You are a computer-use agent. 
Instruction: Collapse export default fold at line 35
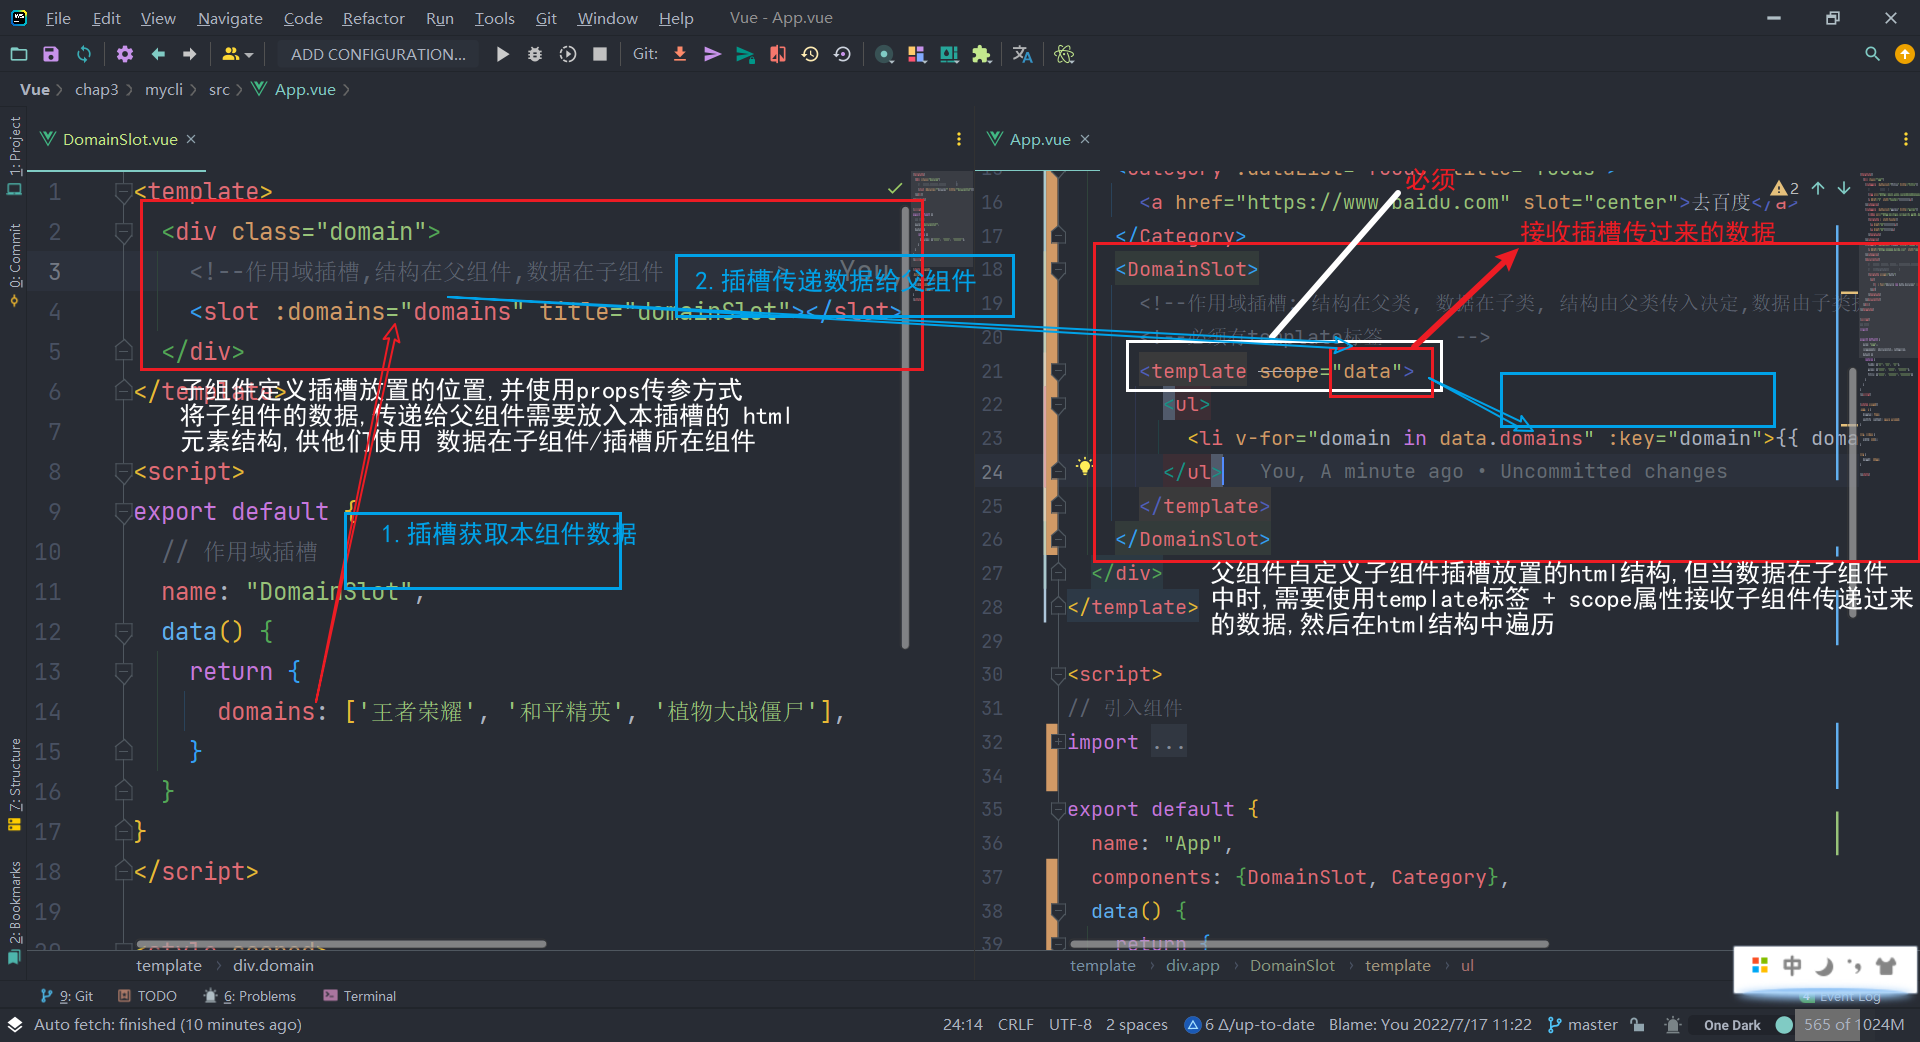click(1058, 810)
